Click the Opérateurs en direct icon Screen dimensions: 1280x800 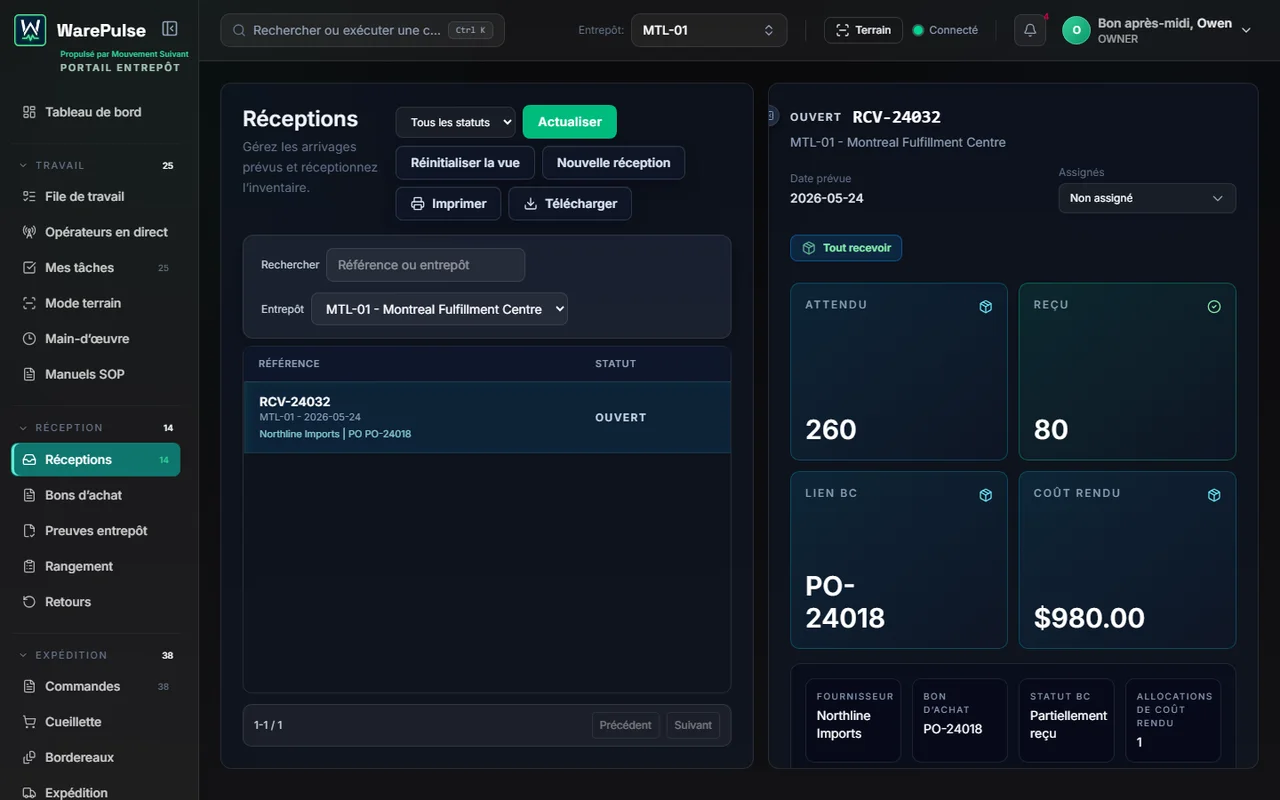(29, 232)
